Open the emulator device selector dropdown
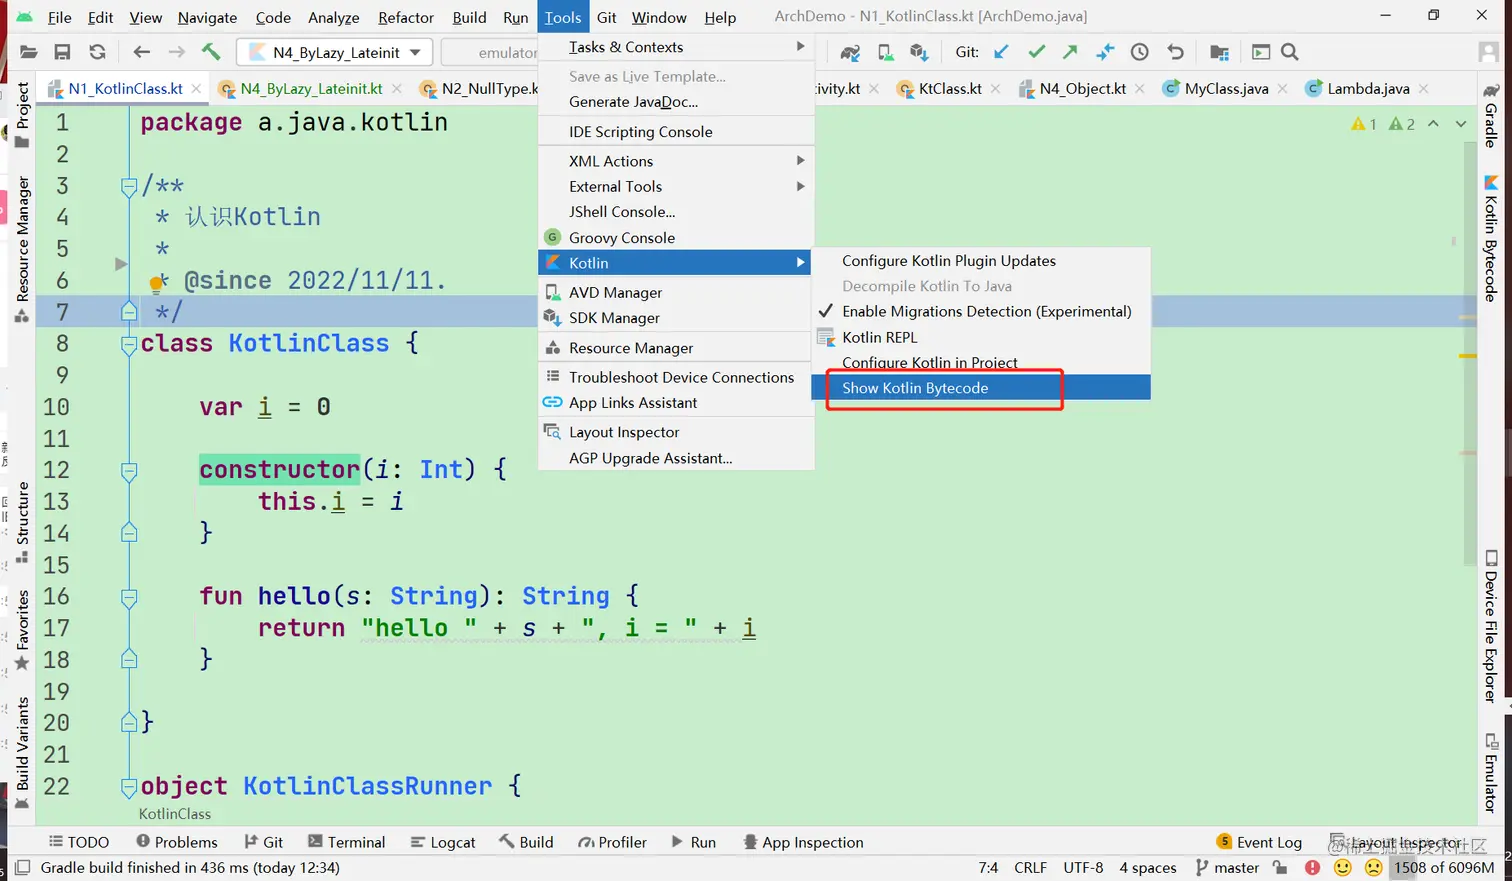1512x881 pixels. coord(490,52)
